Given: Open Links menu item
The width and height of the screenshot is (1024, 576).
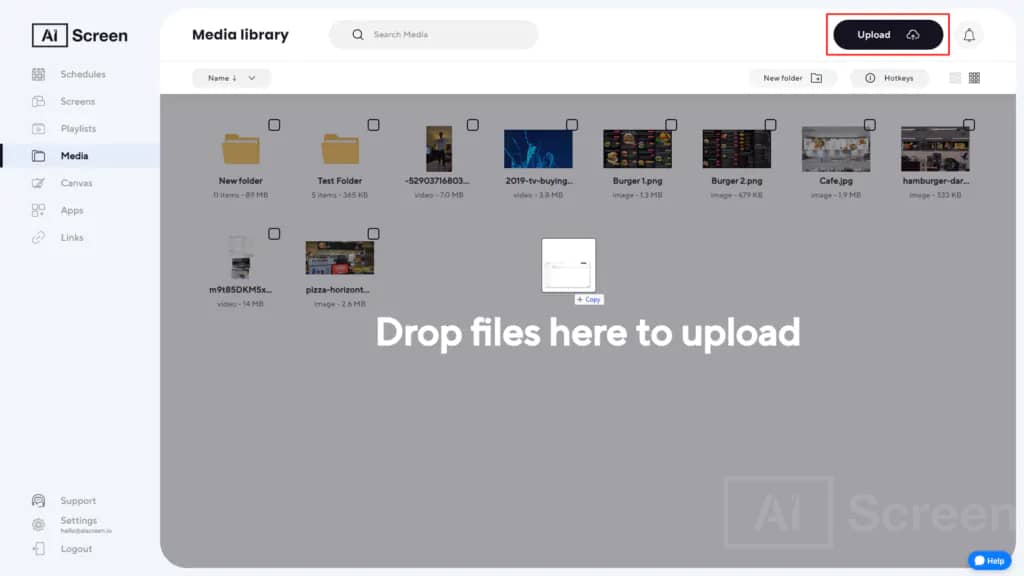Looking at the screenshot, I should click(72, 238).
